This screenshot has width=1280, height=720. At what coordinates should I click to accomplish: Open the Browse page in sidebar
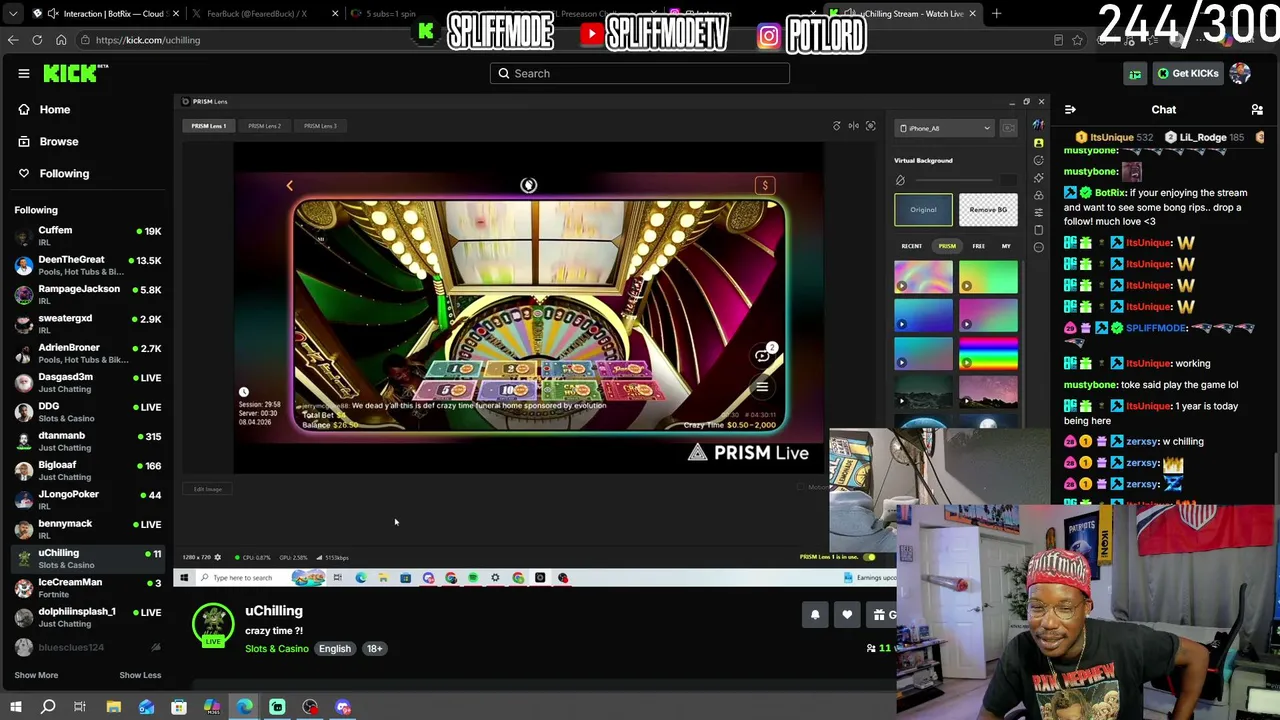coord(48,141)
